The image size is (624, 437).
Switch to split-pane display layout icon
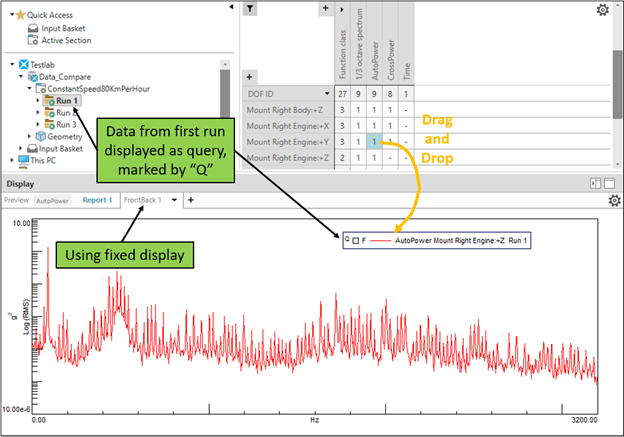[x=595, y=184]
